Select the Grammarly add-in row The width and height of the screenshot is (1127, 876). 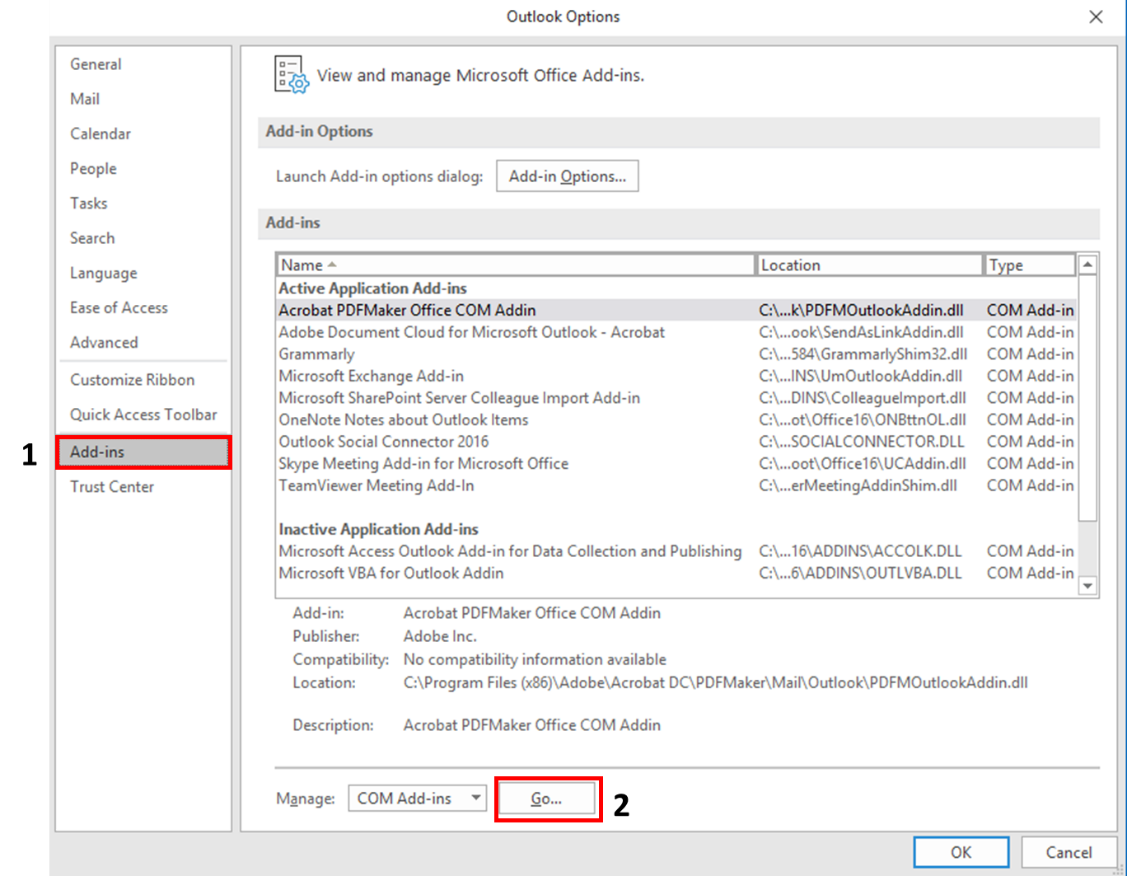[x=676, y=354]
